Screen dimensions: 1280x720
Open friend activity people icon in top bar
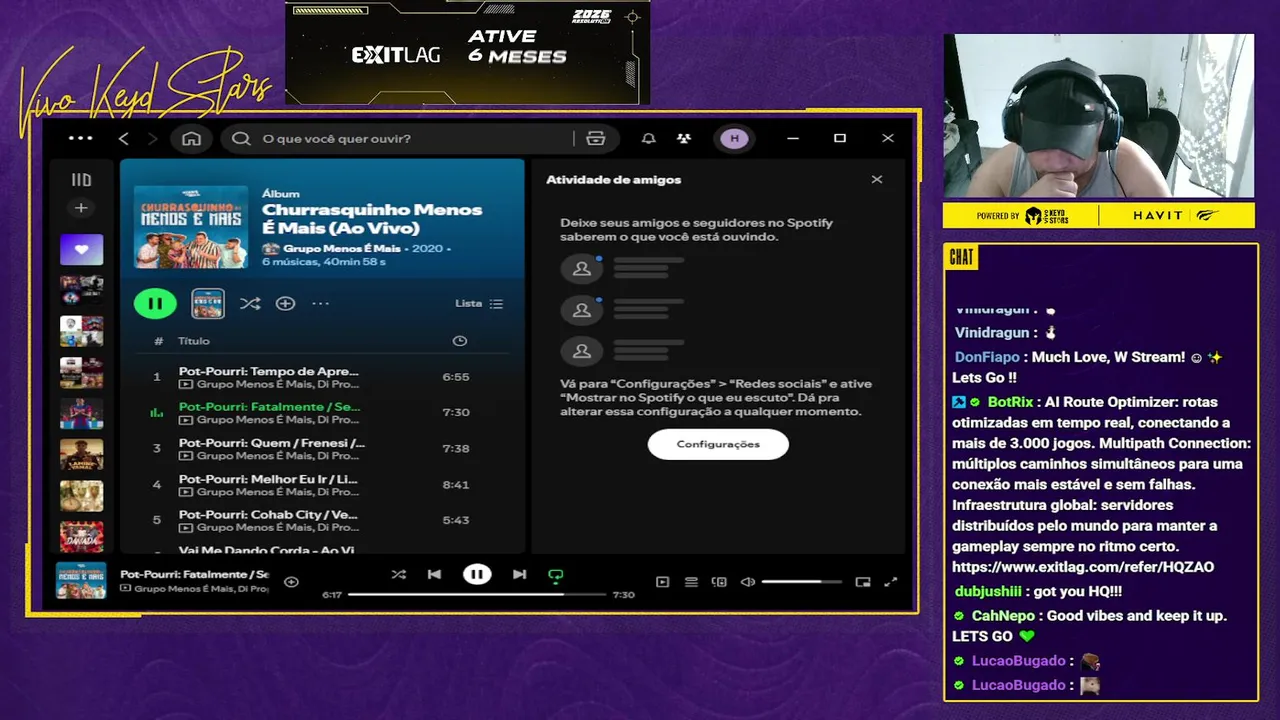[684, 138]
